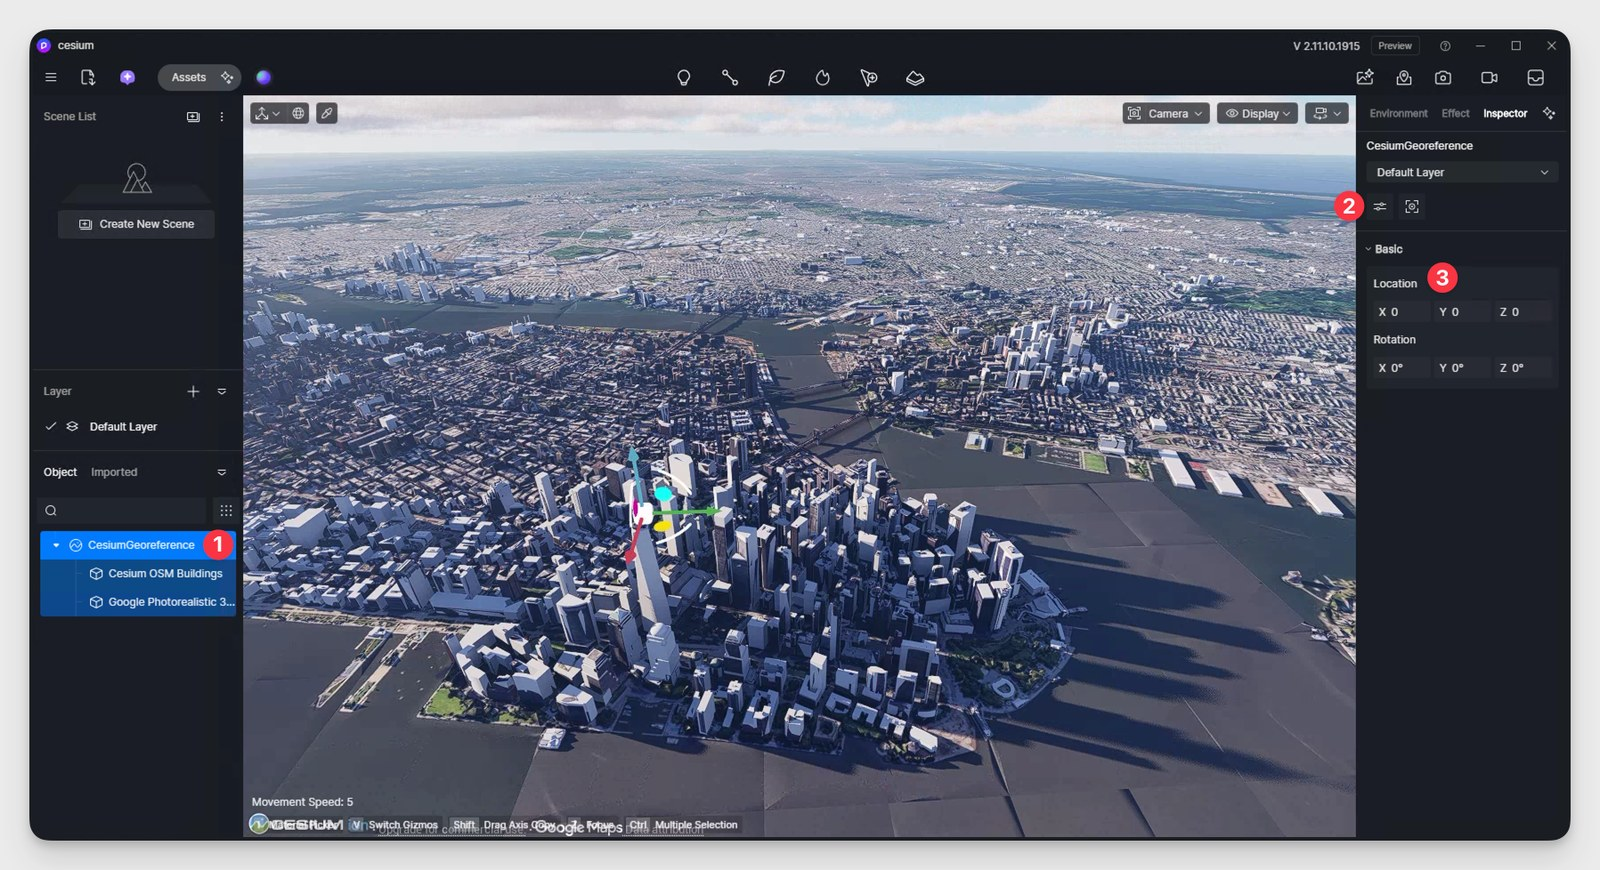Collapse the Layer section arrow
This screenshot has width=1600, height=870.
coord(222,391)
